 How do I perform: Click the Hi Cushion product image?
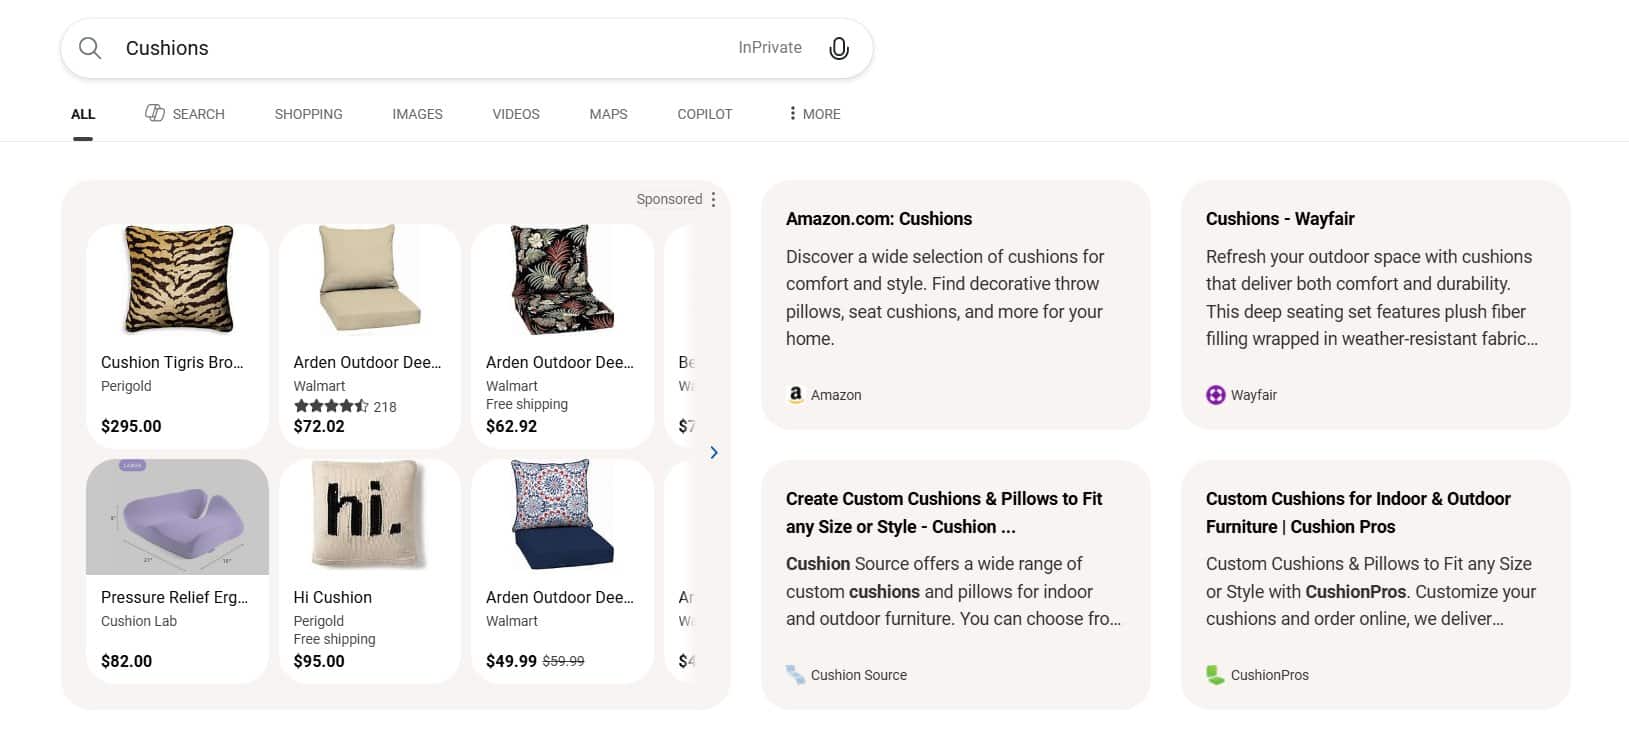tap(369, 515)
